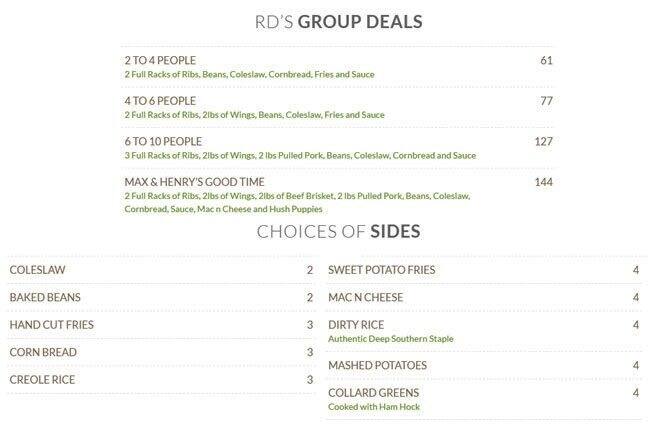Select the 4 TO 6 PEOPLE group deal
This screenshot has height=431, width=650.
[159, 101]
